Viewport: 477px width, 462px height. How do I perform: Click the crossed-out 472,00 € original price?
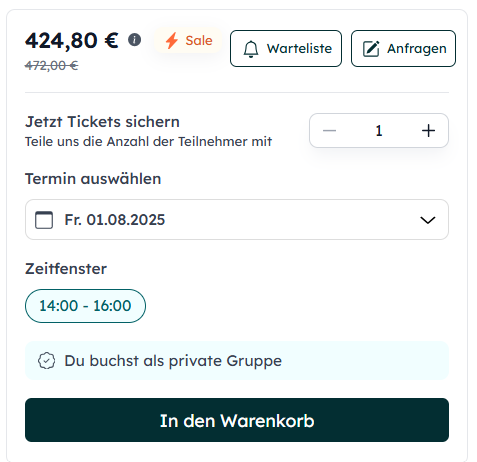(x=52, y=66)
